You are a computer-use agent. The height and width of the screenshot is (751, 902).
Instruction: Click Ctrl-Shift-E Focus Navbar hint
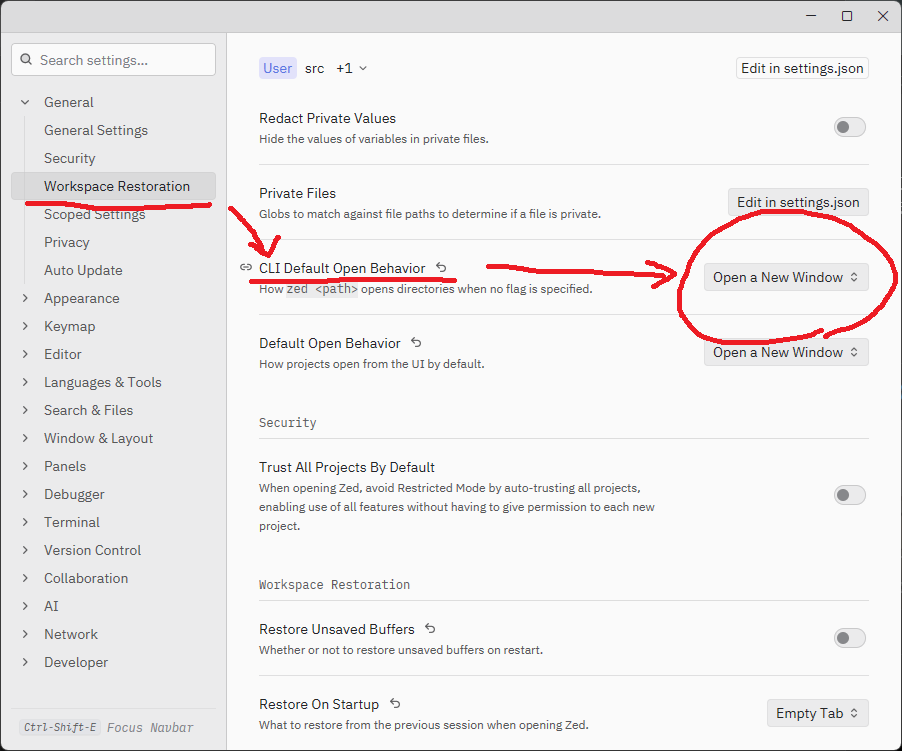click(x=108, y=727)
